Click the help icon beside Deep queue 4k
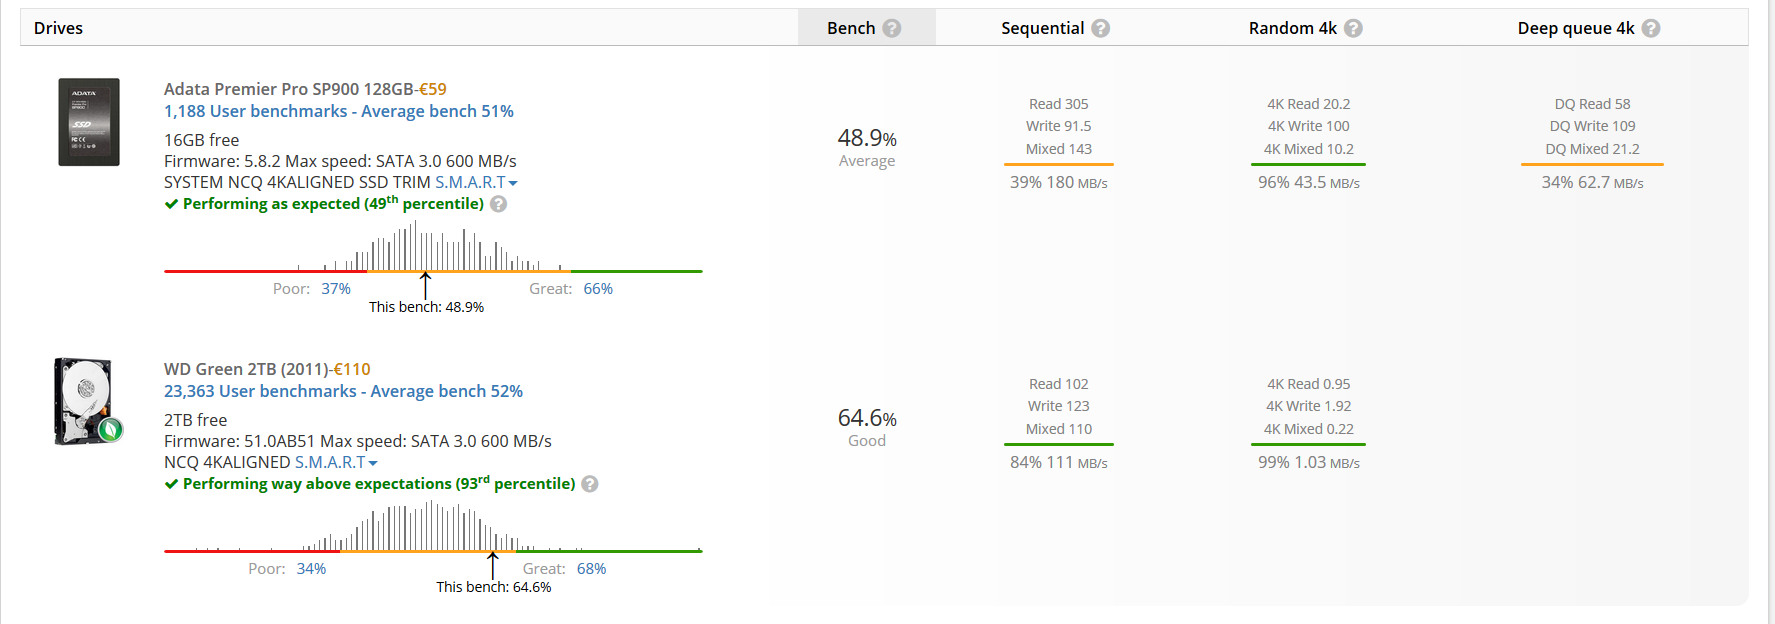This screenshot has height=624, width=1775. click(x=1651, y=28)
